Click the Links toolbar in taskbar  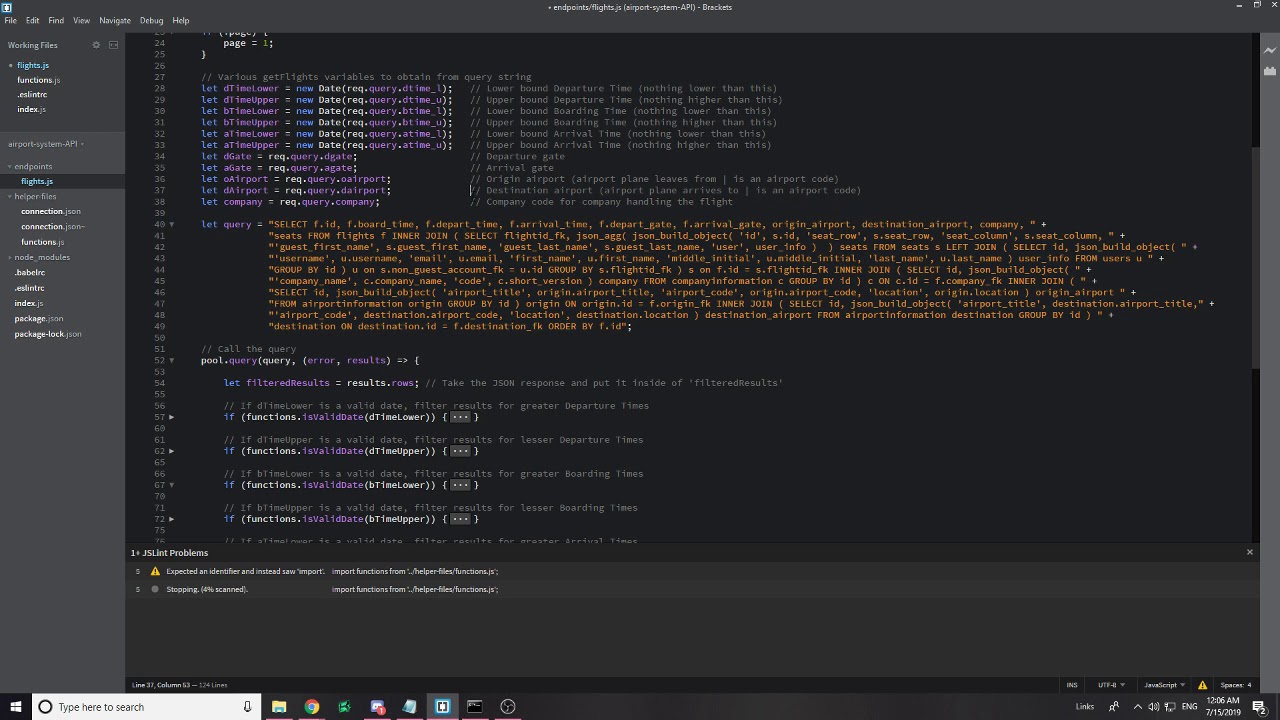1085,707
